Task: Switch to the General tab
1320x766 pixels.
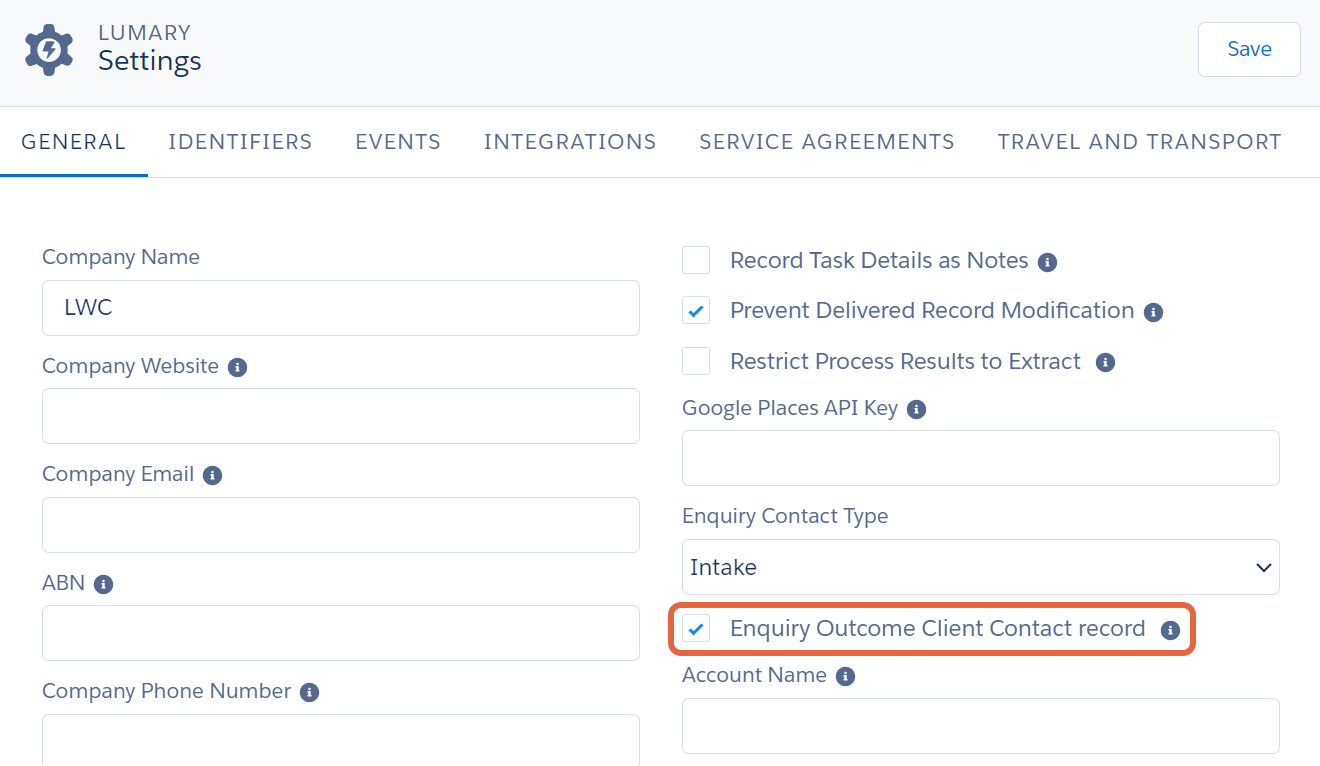Action: 74,142
